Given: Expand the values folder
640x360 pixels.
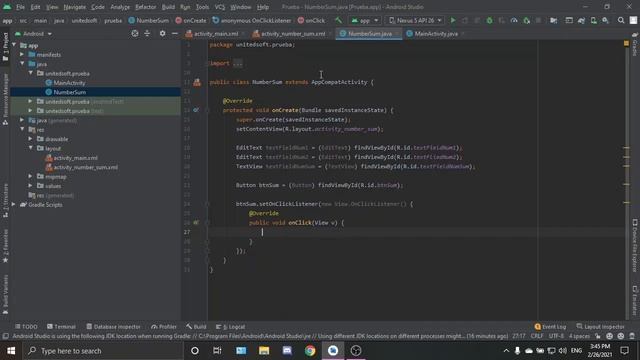Looking at the screenshot, I should coord(31,186).
